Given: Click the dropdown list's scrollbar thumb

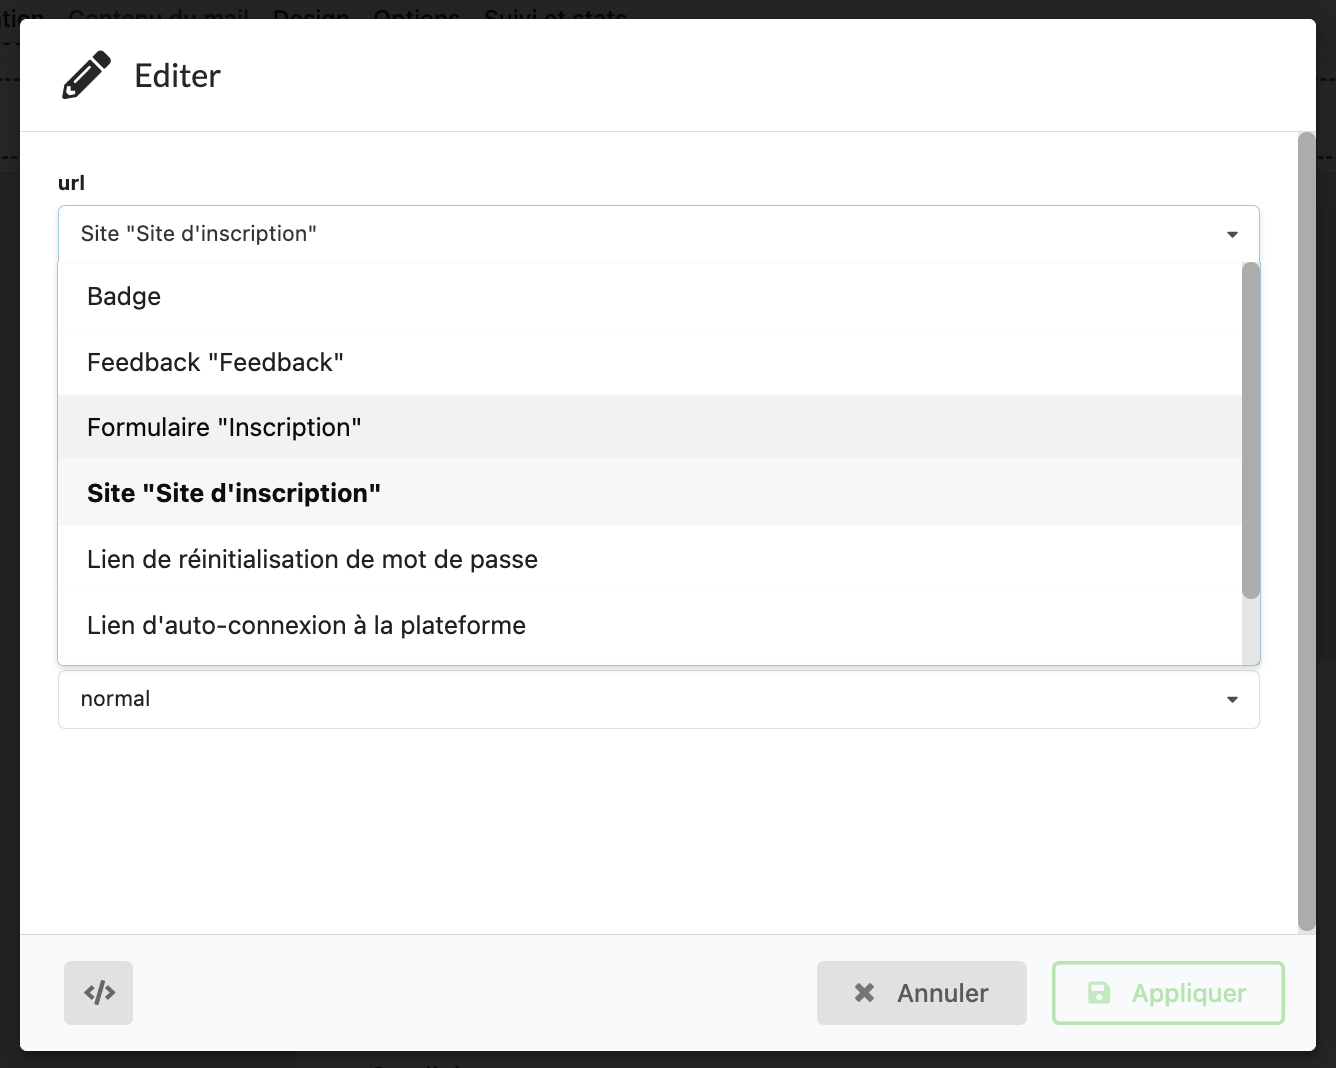Looking at the screenshot, I should pos(1250,430).
